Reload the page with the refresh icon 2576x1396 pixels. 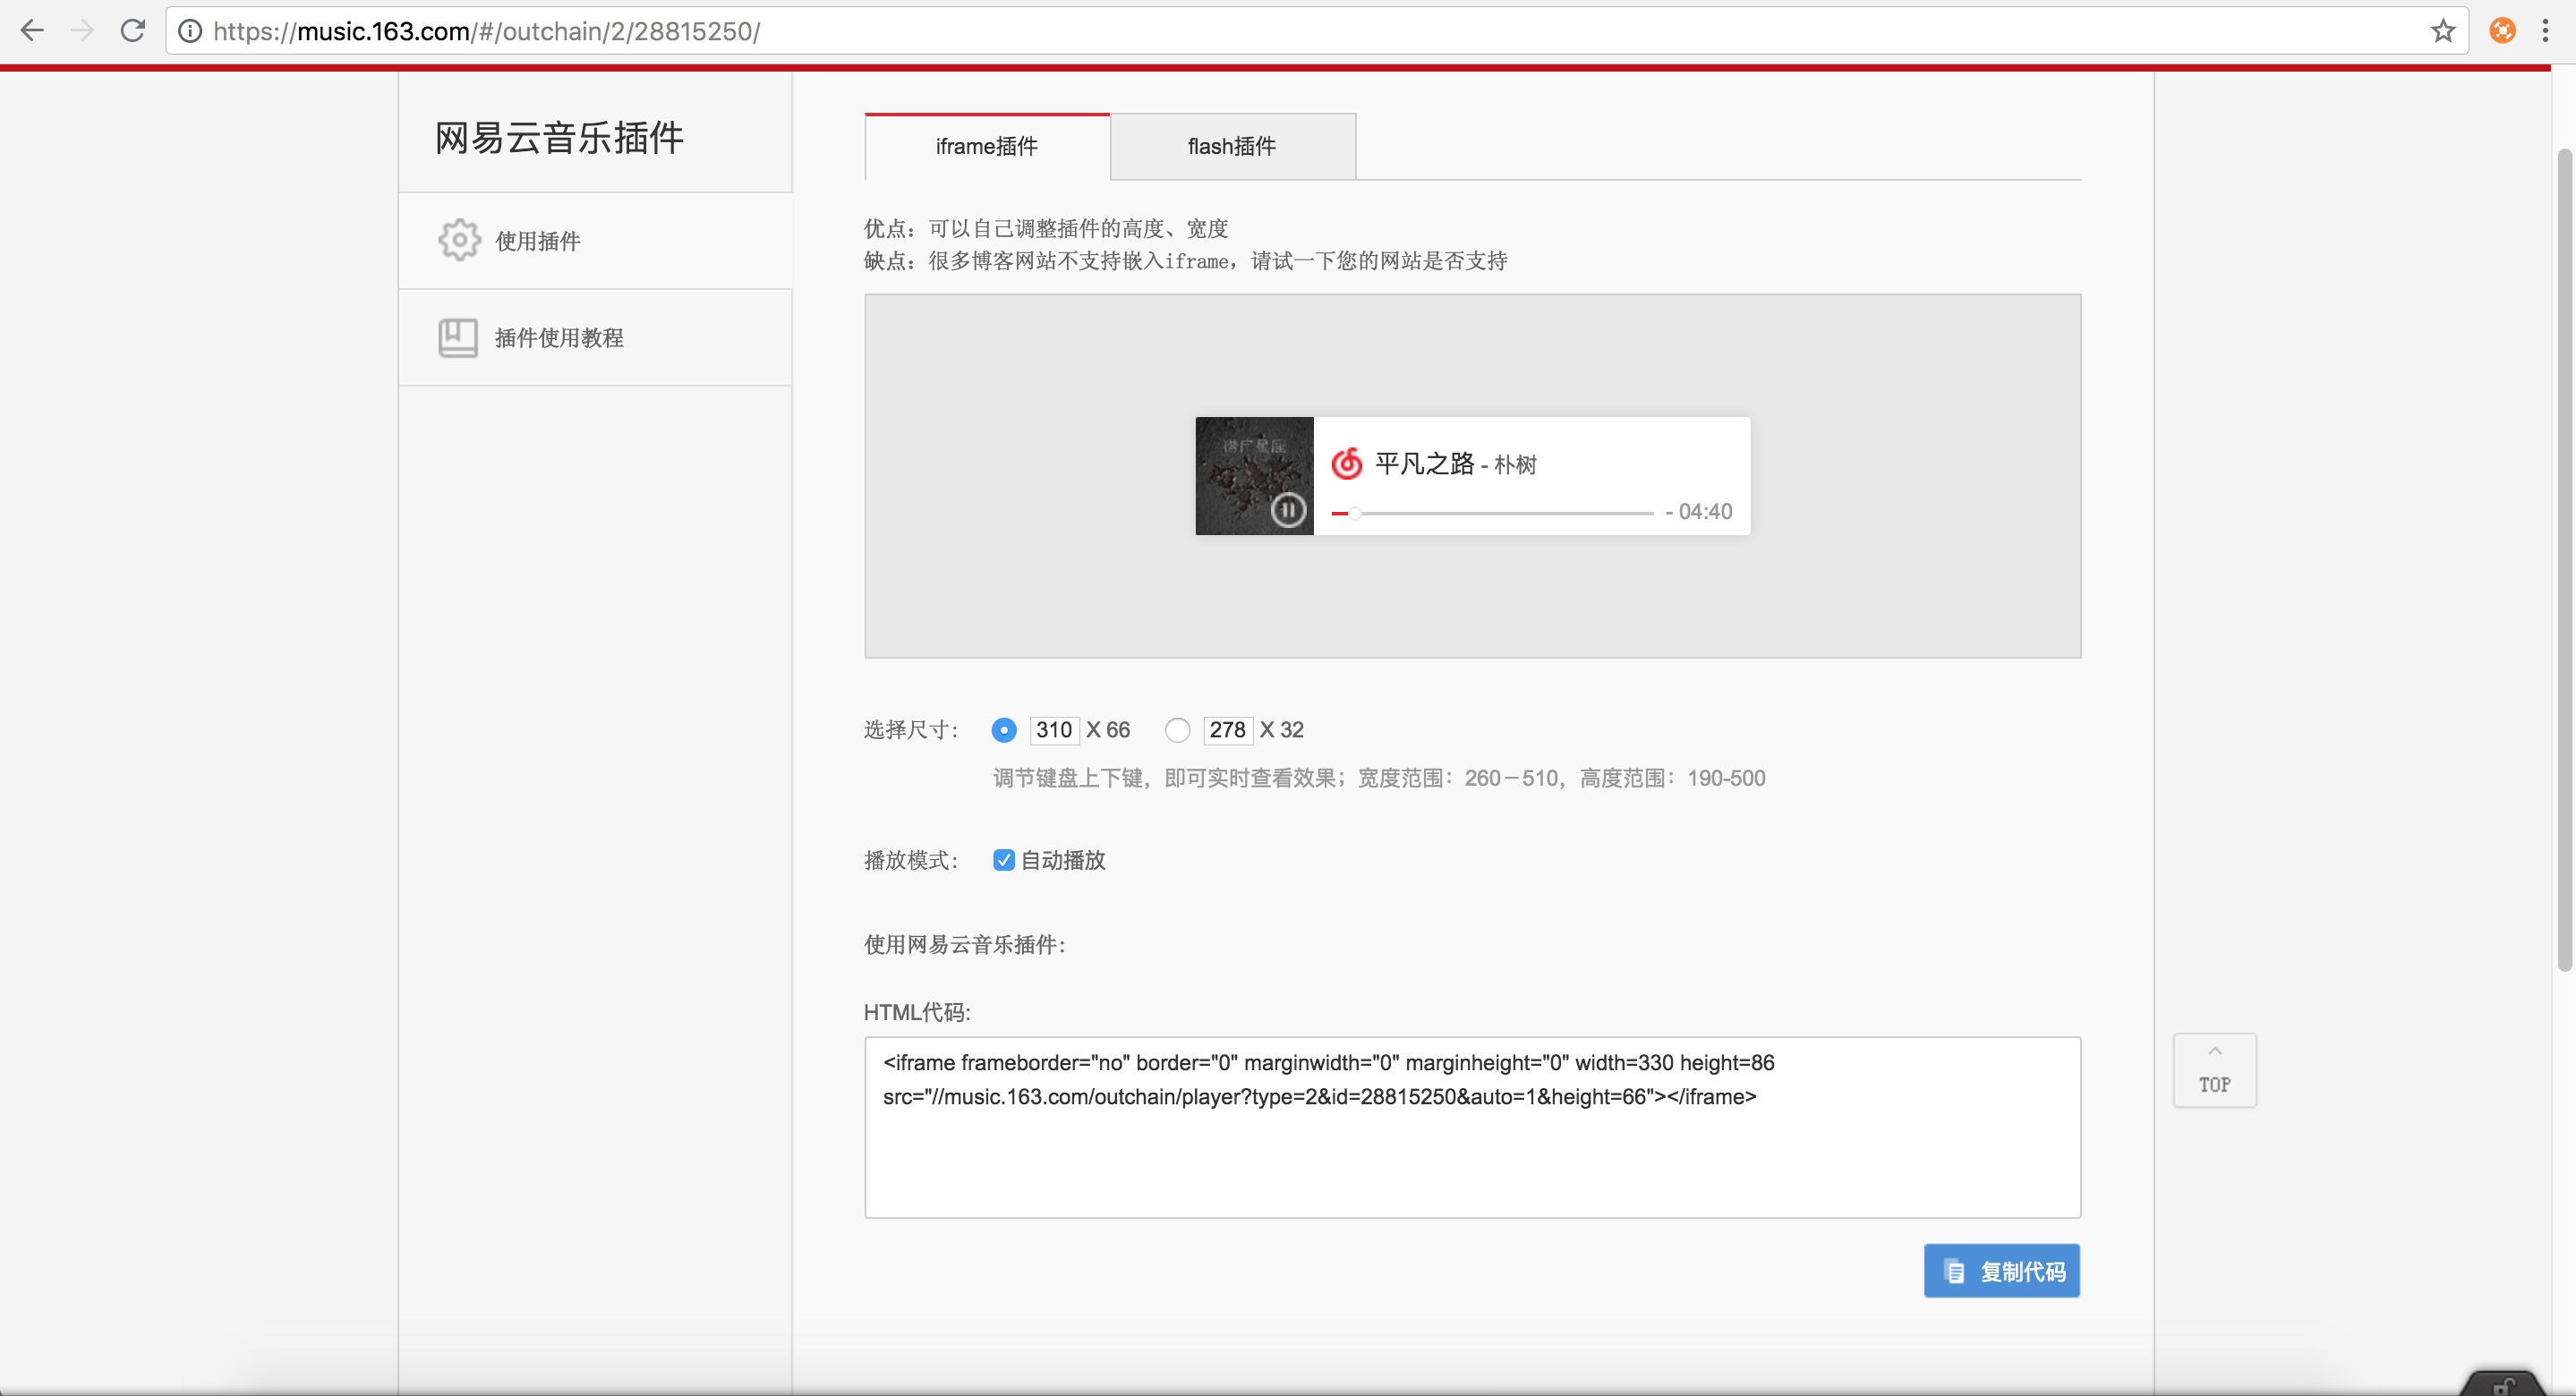pyautogui.click(x=133, y=31)
